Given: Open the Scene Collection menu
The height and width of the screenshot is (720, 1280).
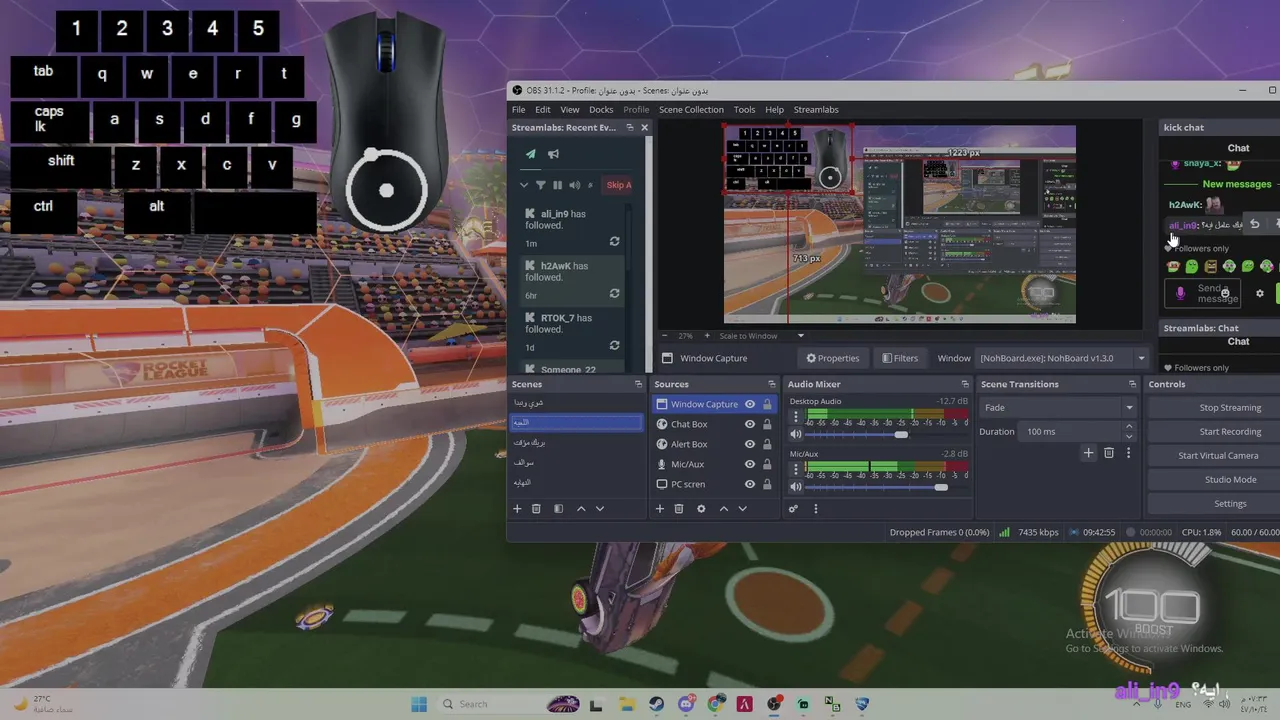Looking at the screenshot, I should pyautogui.click(x=691, y=110).
